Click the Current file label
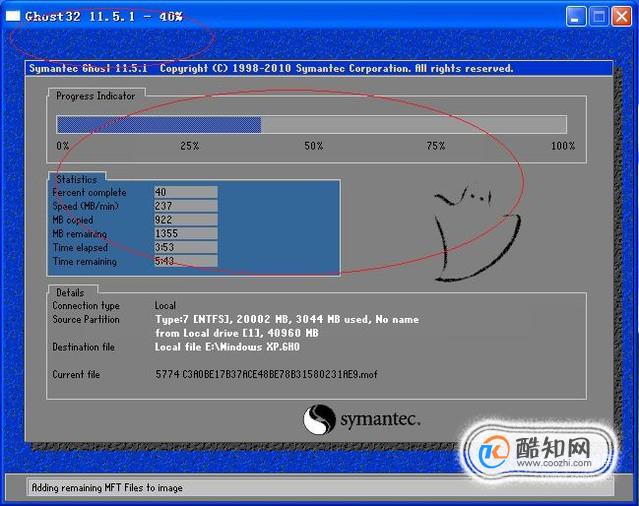The height and width of the screenshot is (506, 639). (76, 374)
